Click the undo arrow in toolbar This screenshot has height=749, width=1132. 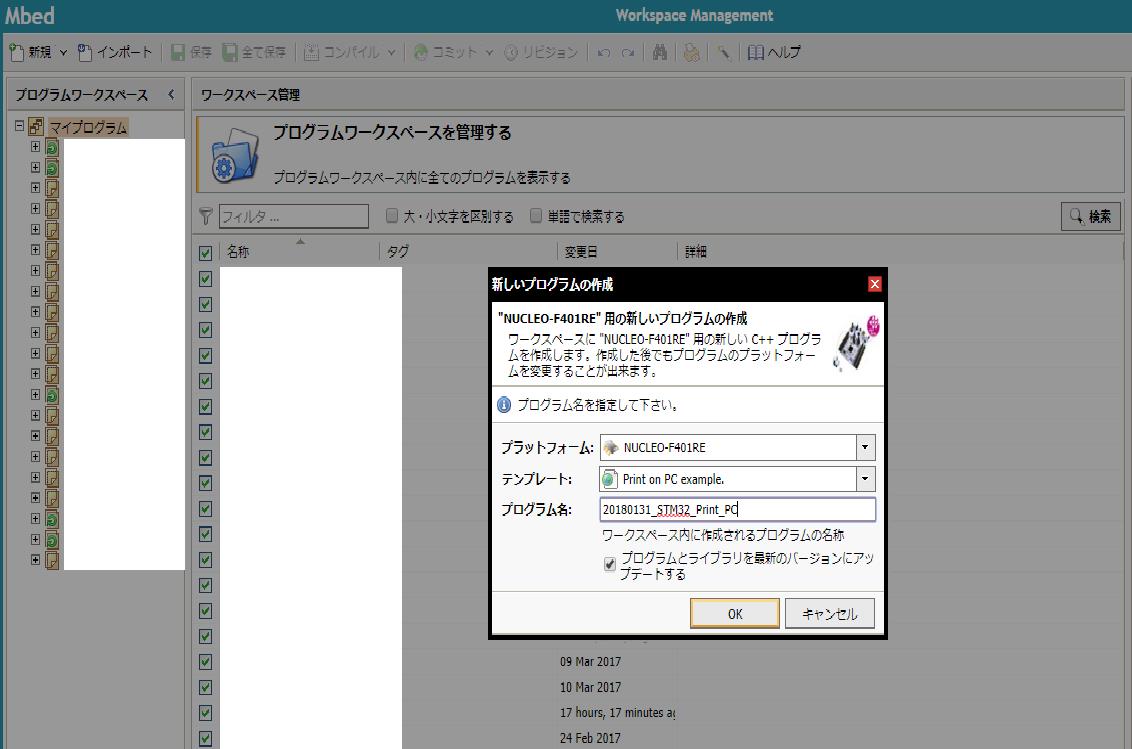coord(604,53)
